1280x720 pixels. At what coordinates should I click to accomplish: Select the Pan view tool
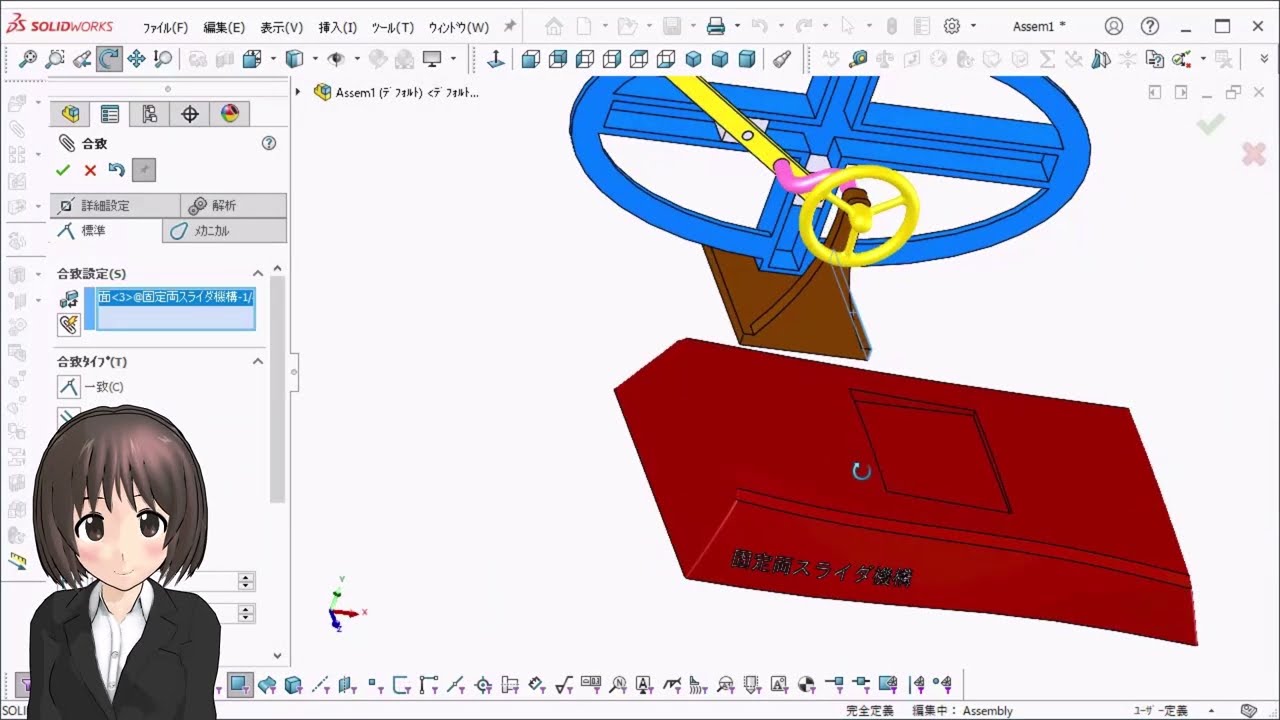pyautogui.click(x=136, y=60)
